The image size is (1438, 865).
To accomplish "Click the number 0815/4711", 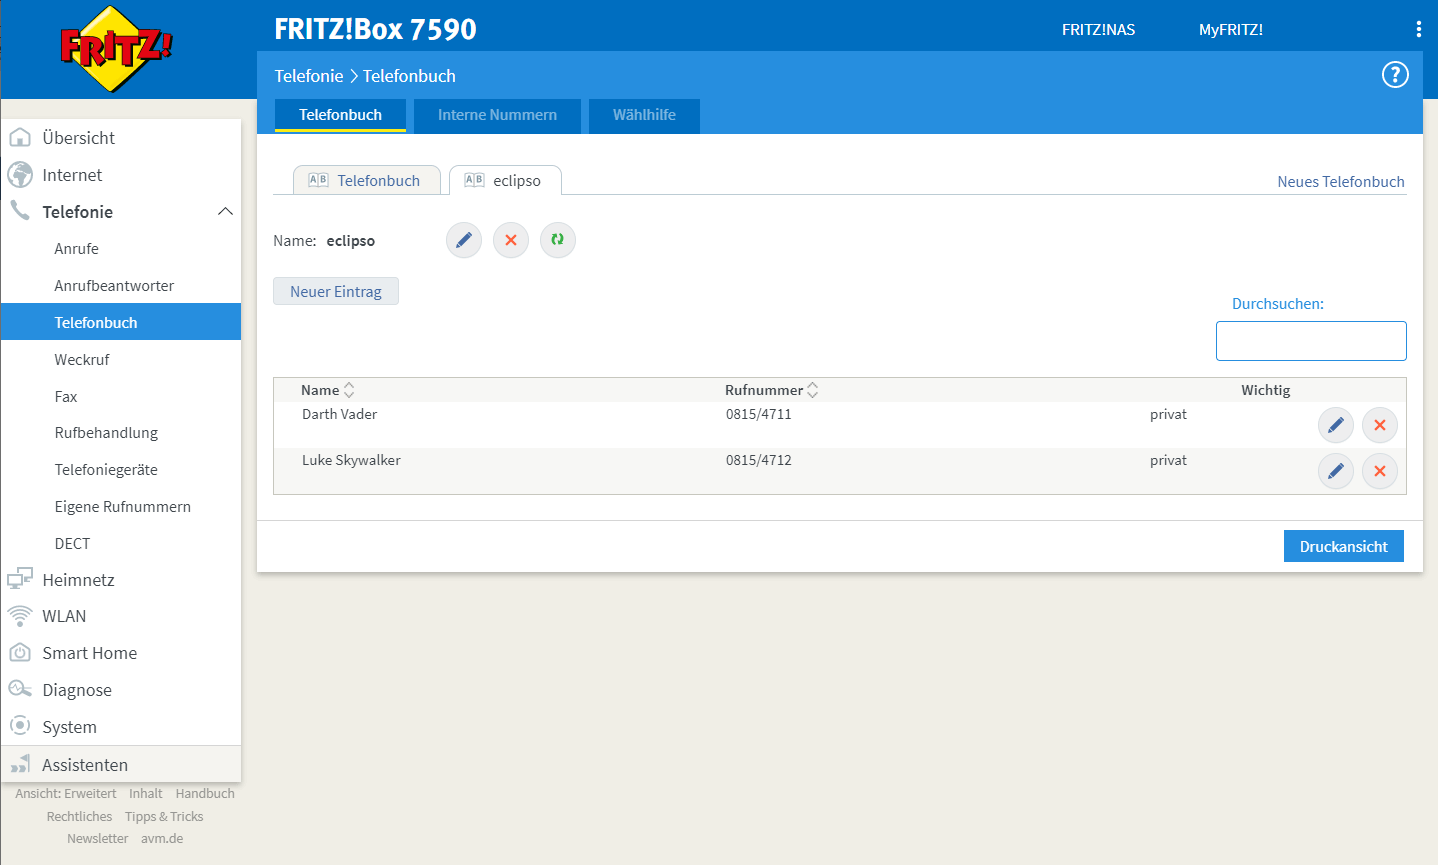I will (x=759, y=414).
